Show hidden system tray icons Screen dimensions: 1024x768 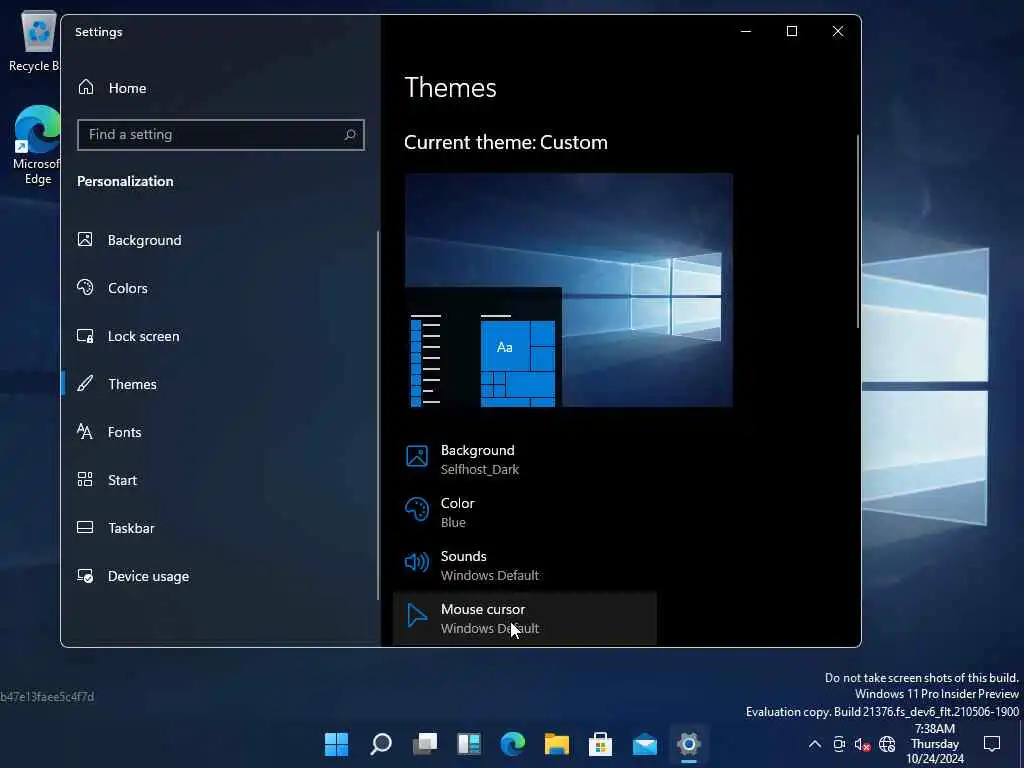click(x=814, y=744)
